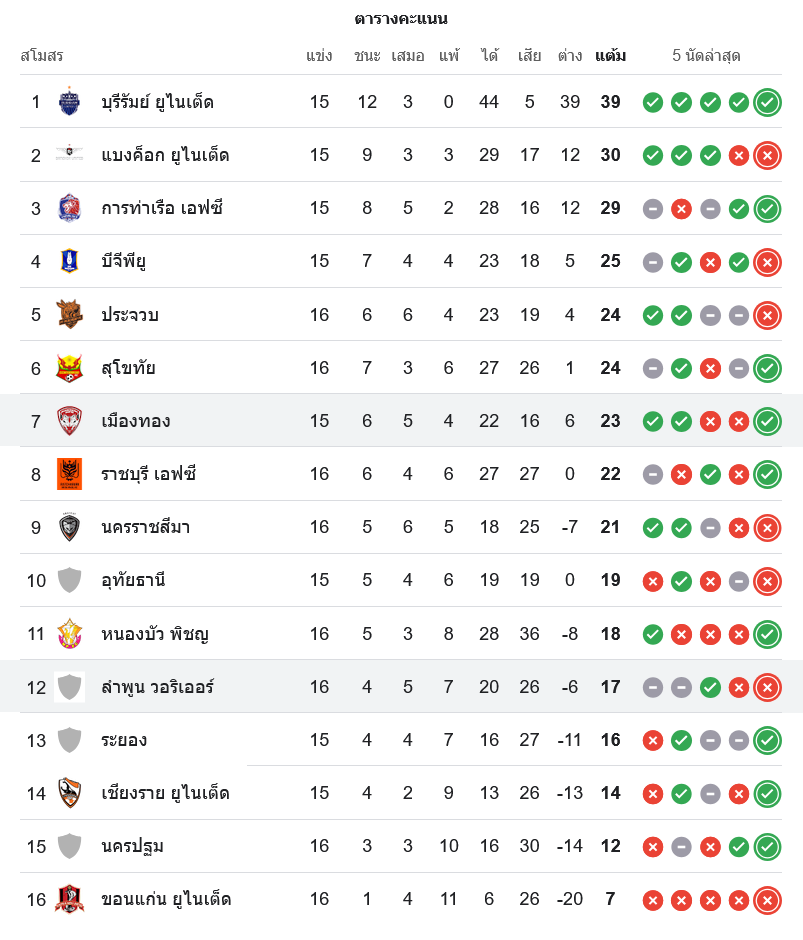Open the Nong Bua Pitchaya (หนองบัว พิชญ) team link
Viewport: 803px width, 940px height.
(x=154, y=634)
